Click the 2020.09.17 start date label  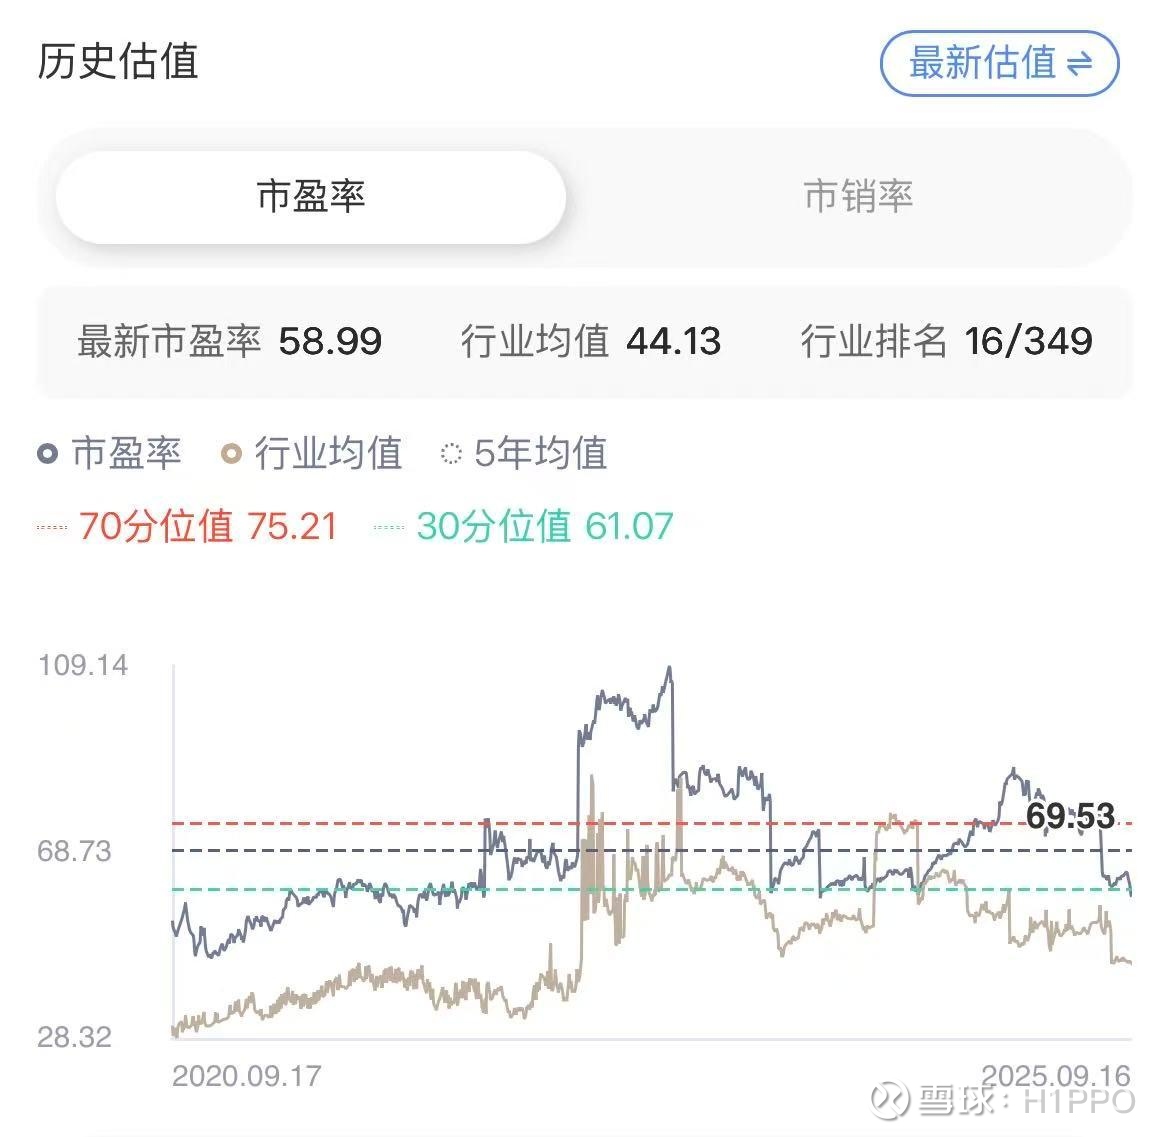pyautogui.click(x=247, y=1076)
